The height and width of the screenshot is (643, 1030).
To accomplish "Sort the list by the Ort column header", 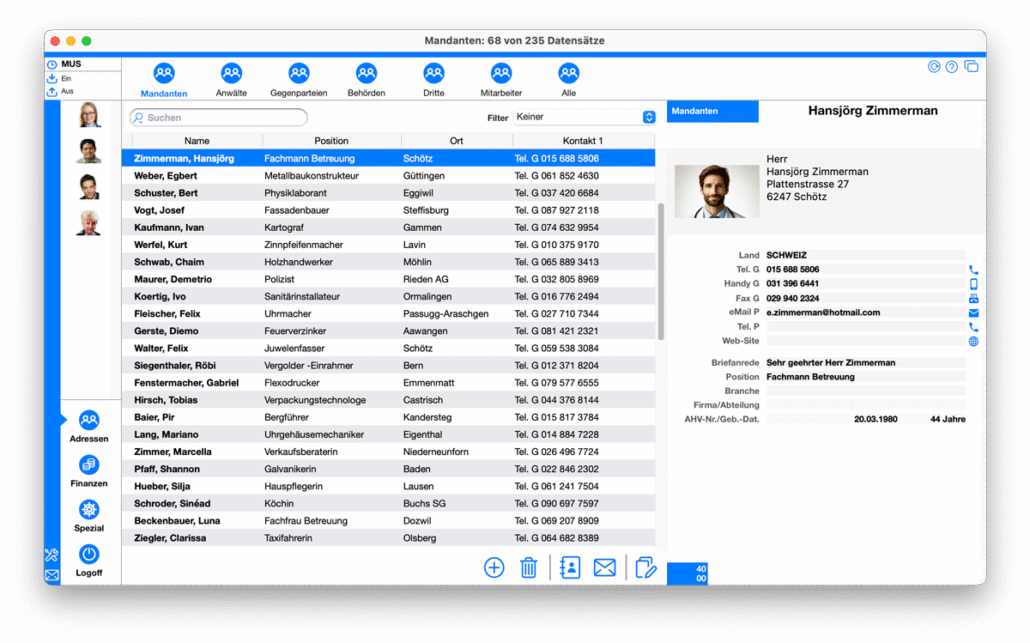I will [456, 141].
